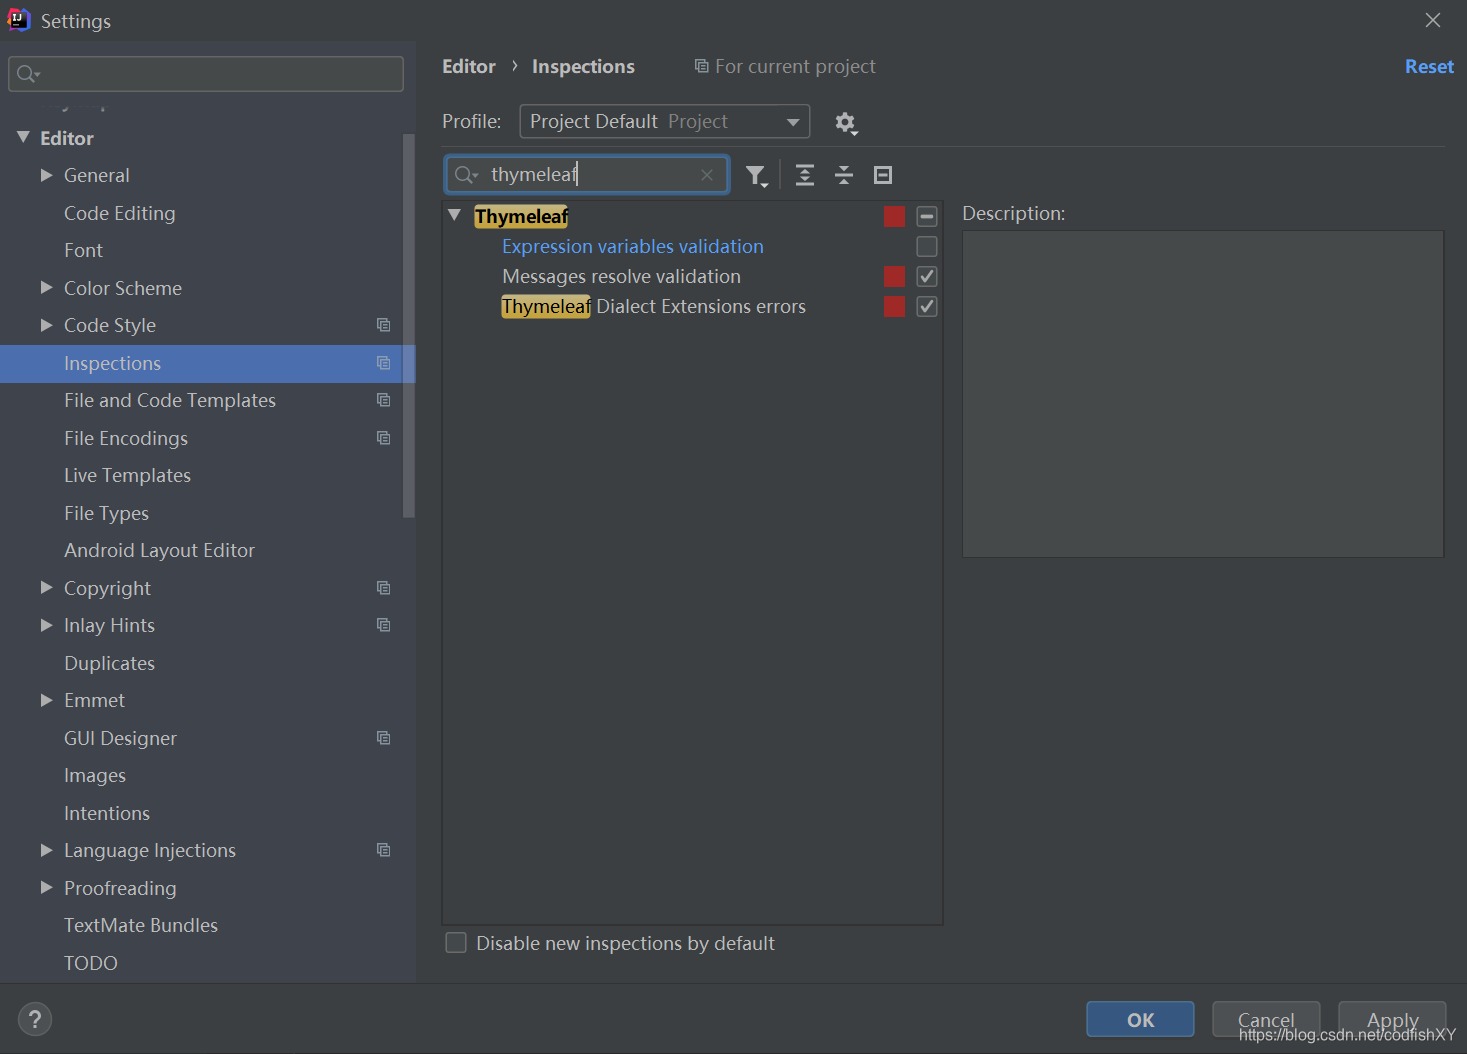Select Code Editing in settings tree
The image size is (1467, 1054).
tap(119, 213)
